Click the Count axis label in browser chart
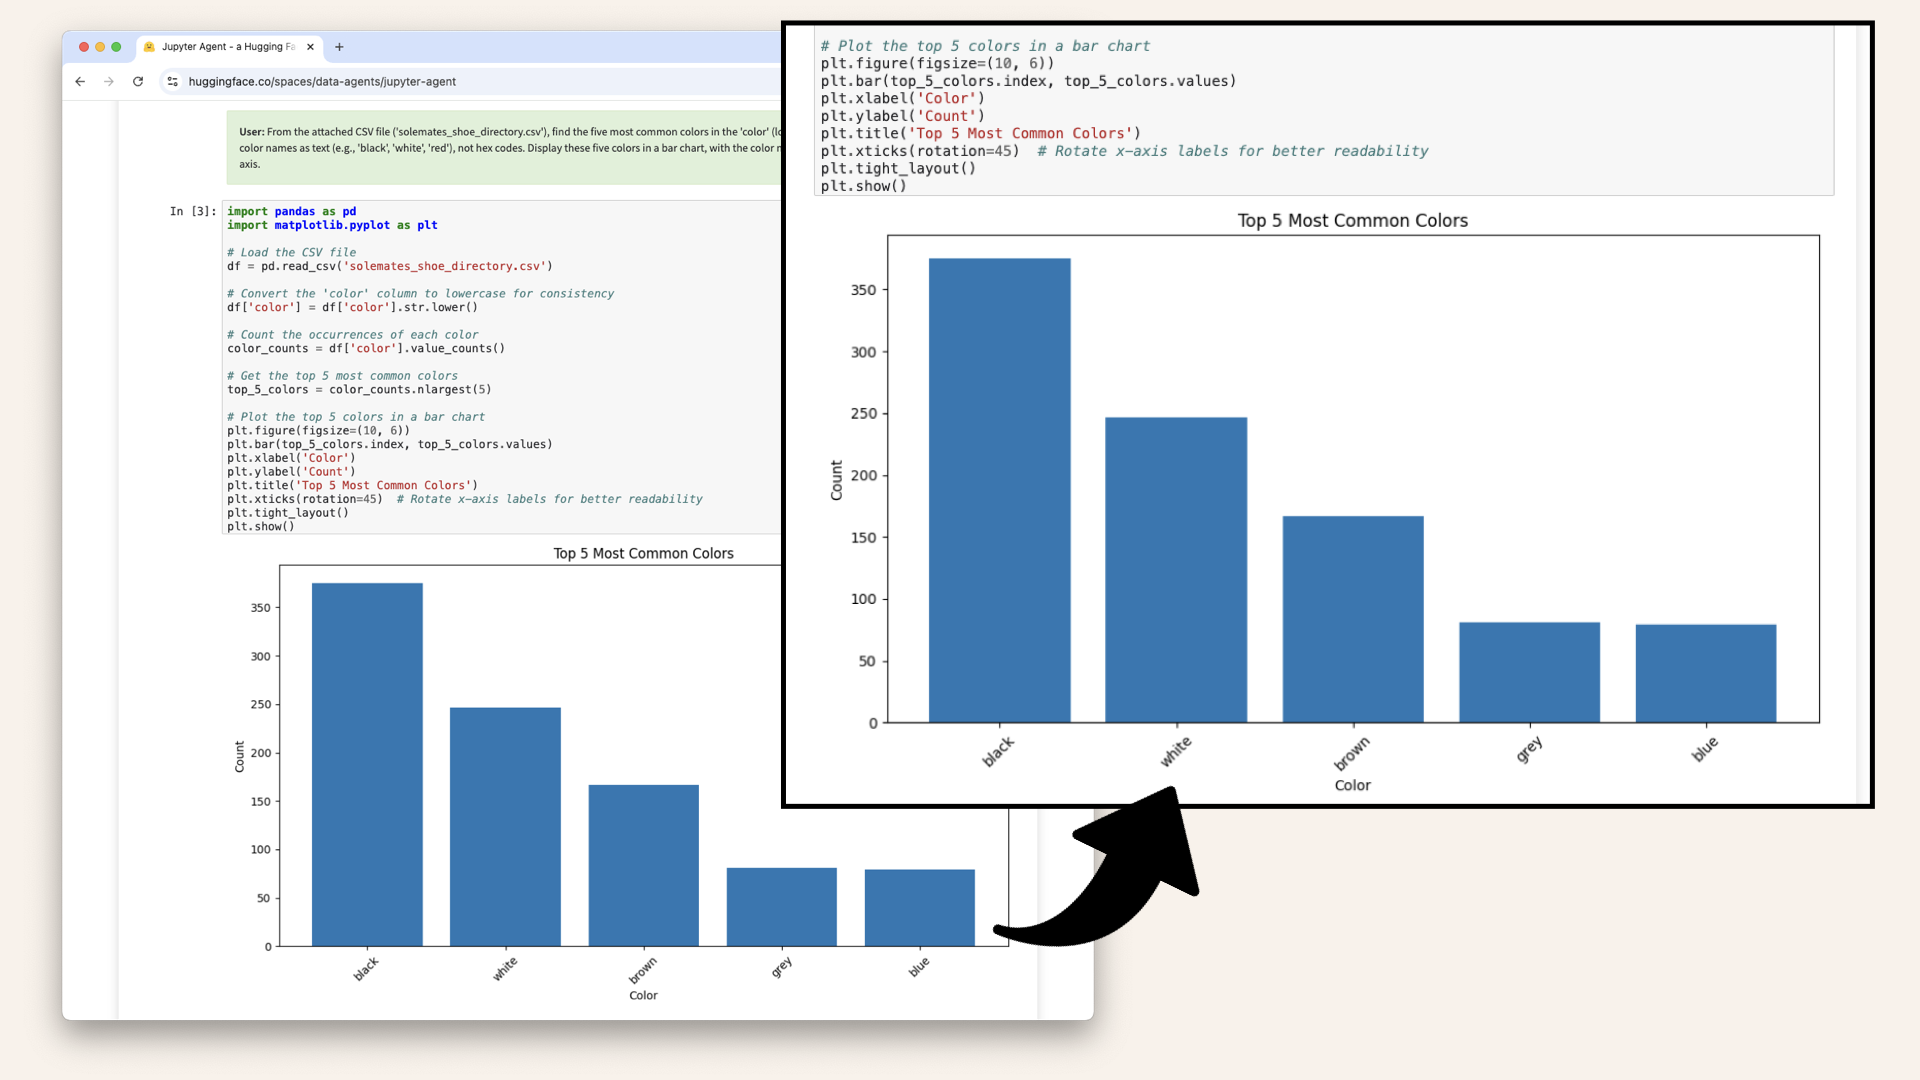 click(239, 756)
